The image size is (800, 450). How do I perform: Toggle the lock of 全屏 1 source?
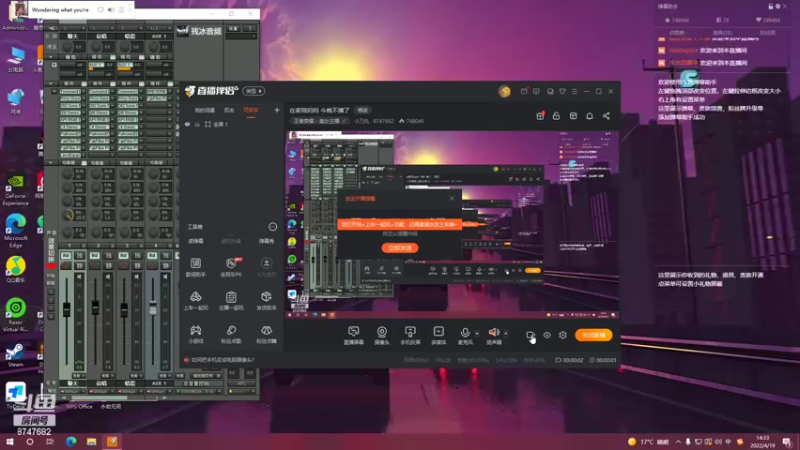click(197, 124)
